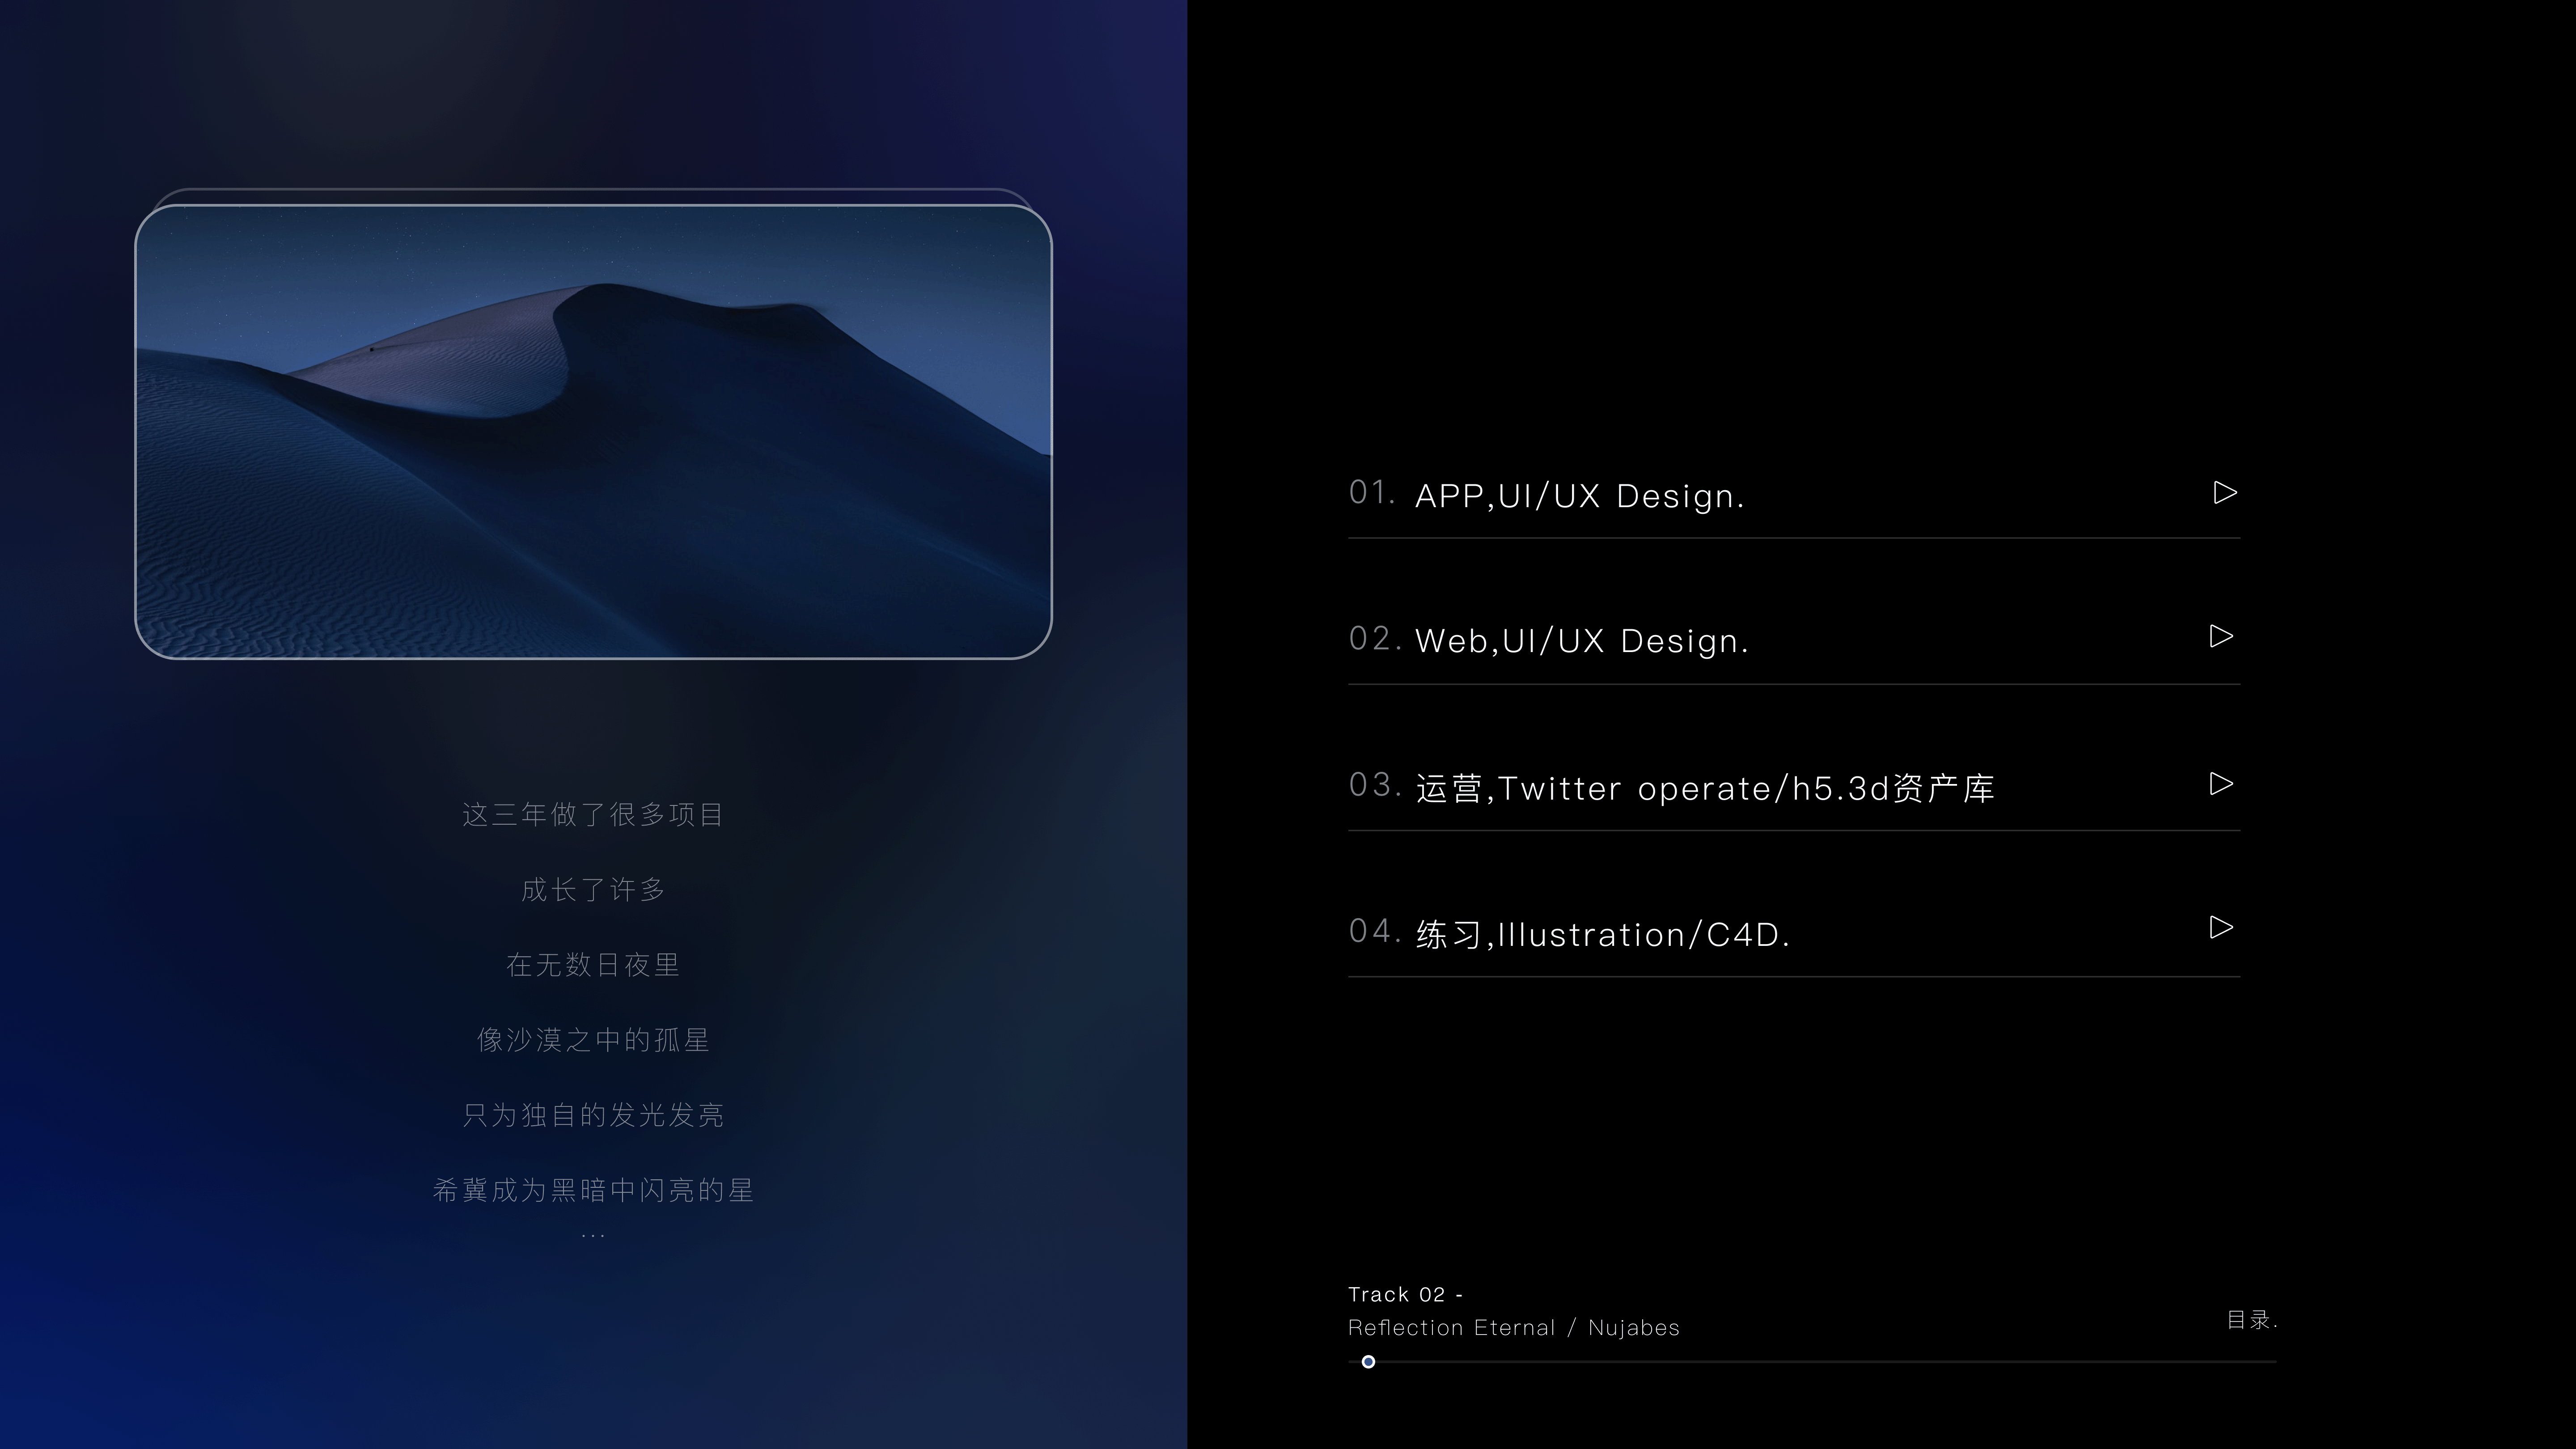The width and height of the screenshot is (2576, 1449).
Task: Click the text '像沙漠之中的孤星'
Action: click(593, 1040)
